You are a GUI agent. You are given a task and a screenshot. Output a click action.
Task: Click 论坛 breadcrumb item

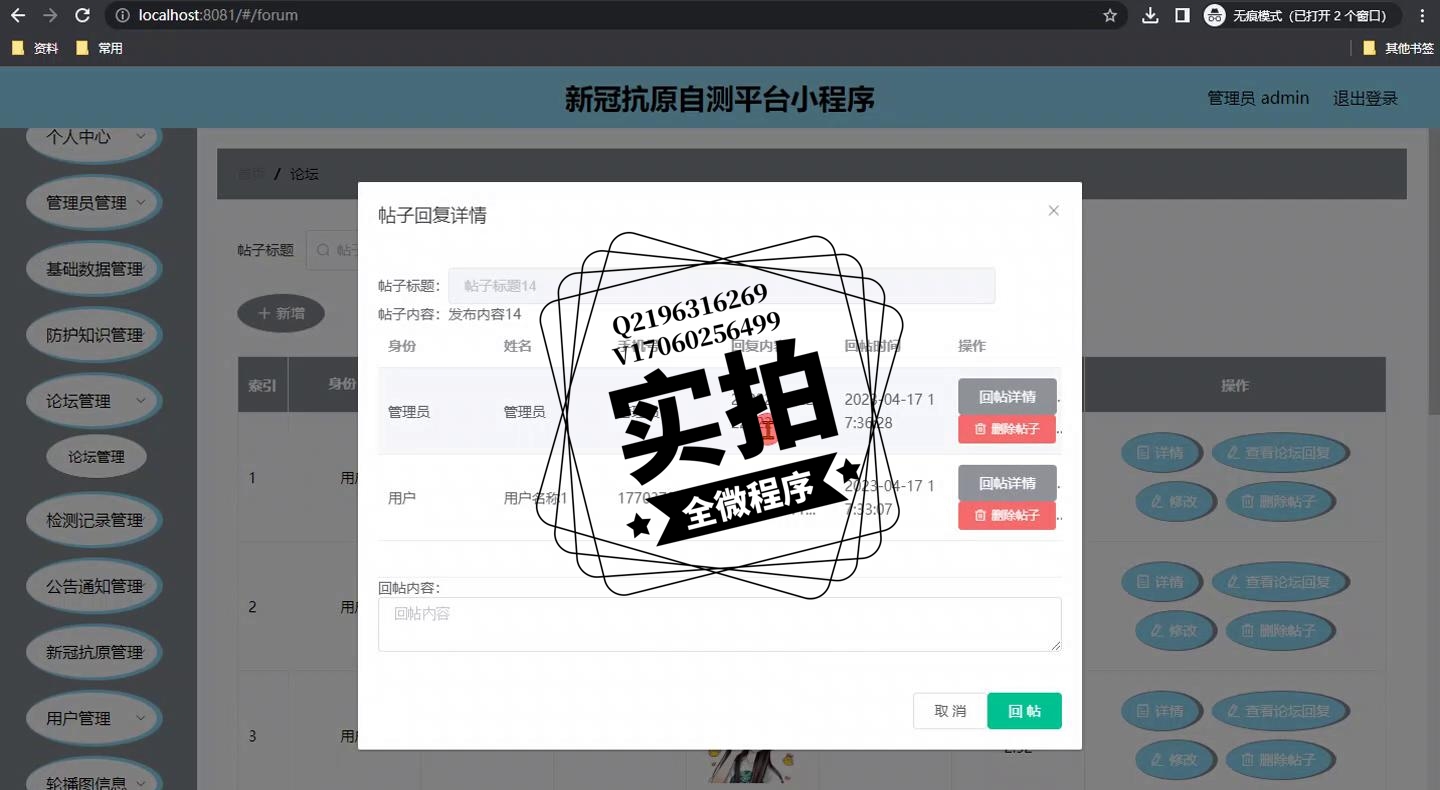304,174
